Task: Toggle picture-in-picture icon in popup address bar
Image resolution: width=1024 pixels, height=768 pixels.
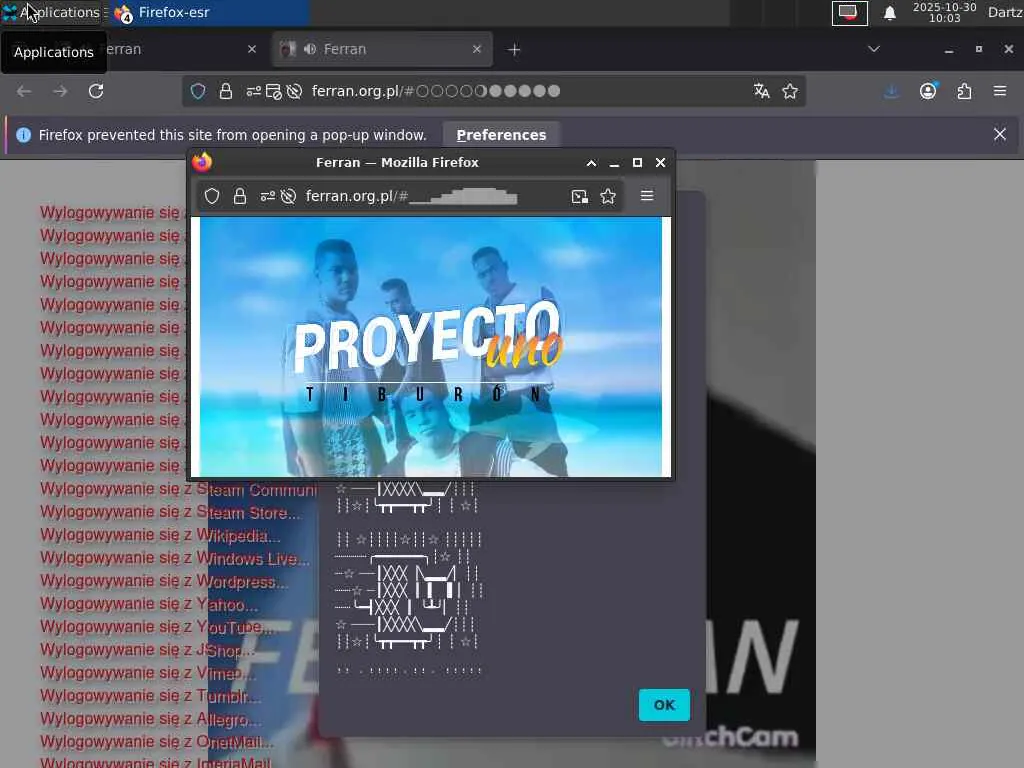Action: click(x=579, y=196)
